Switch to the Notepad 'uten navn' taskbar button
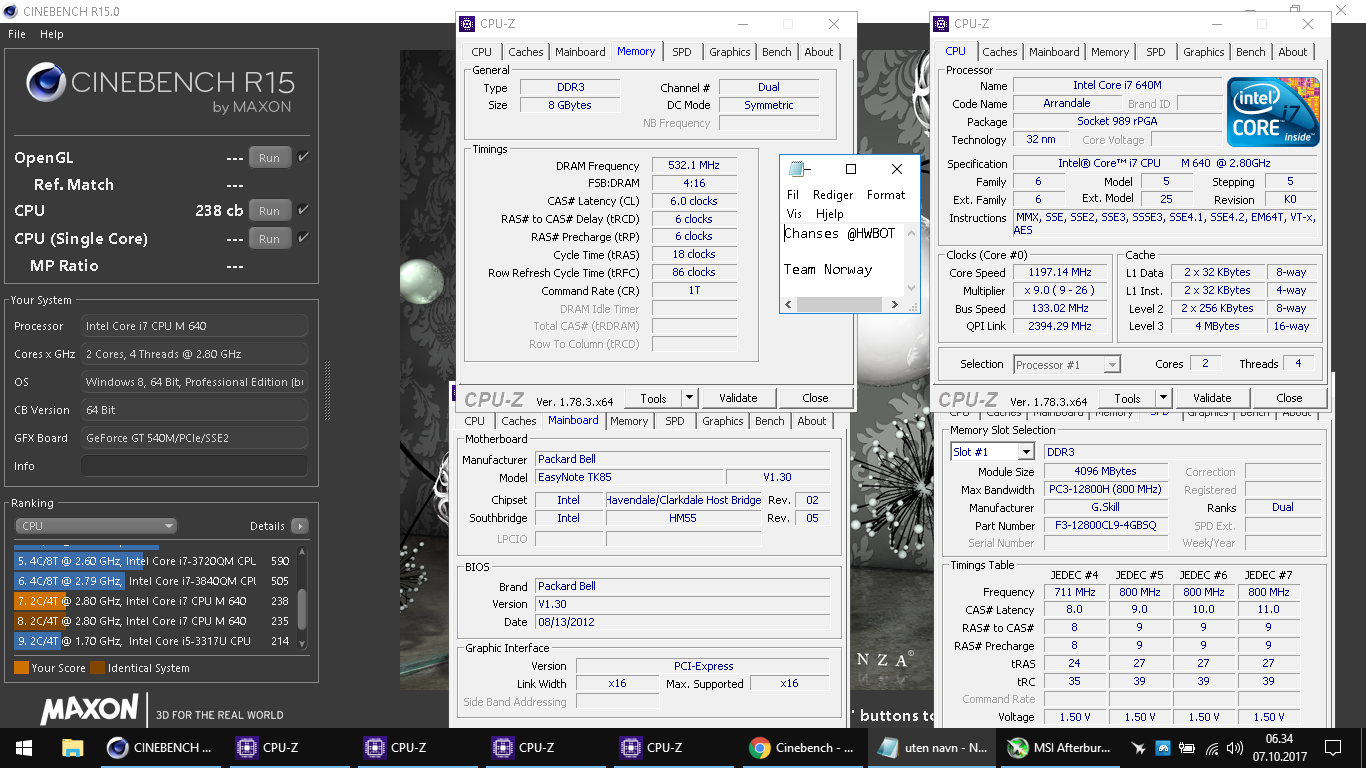 (932, 748)
